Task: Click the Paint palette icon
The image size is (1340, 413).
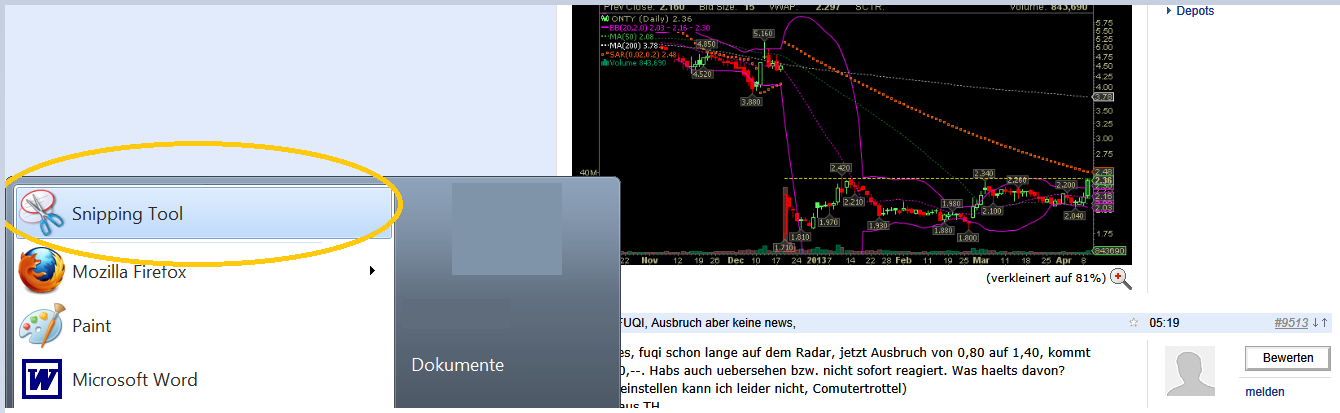Action: click(42, 325)
